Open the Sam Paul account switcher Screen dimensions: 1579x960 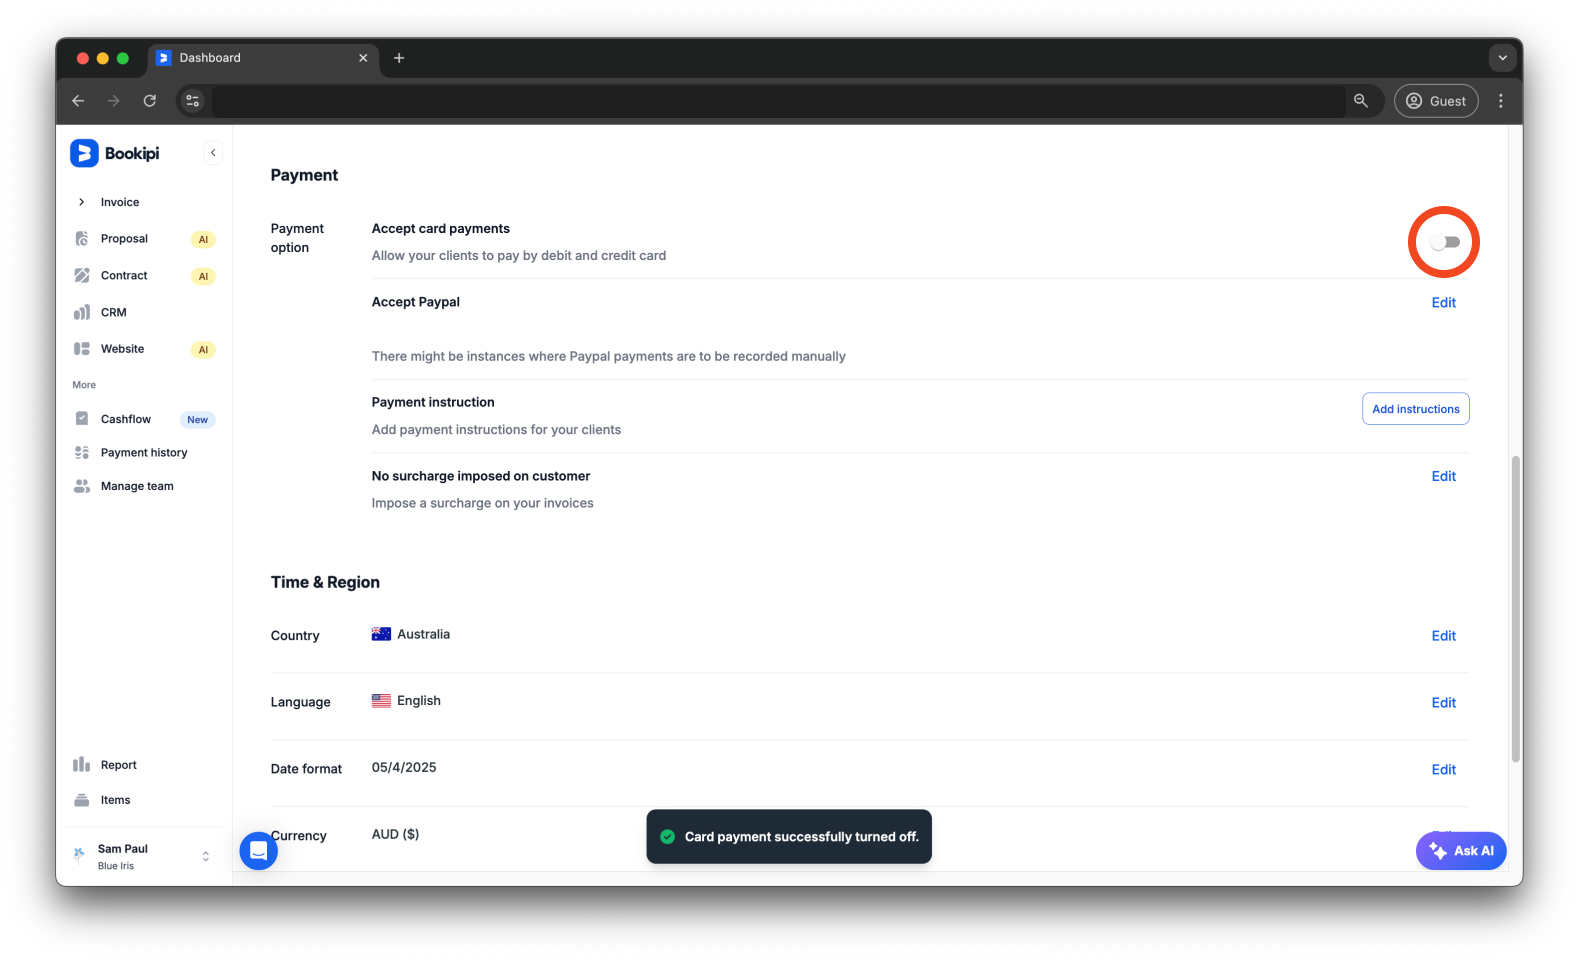(x=205, y=856)
